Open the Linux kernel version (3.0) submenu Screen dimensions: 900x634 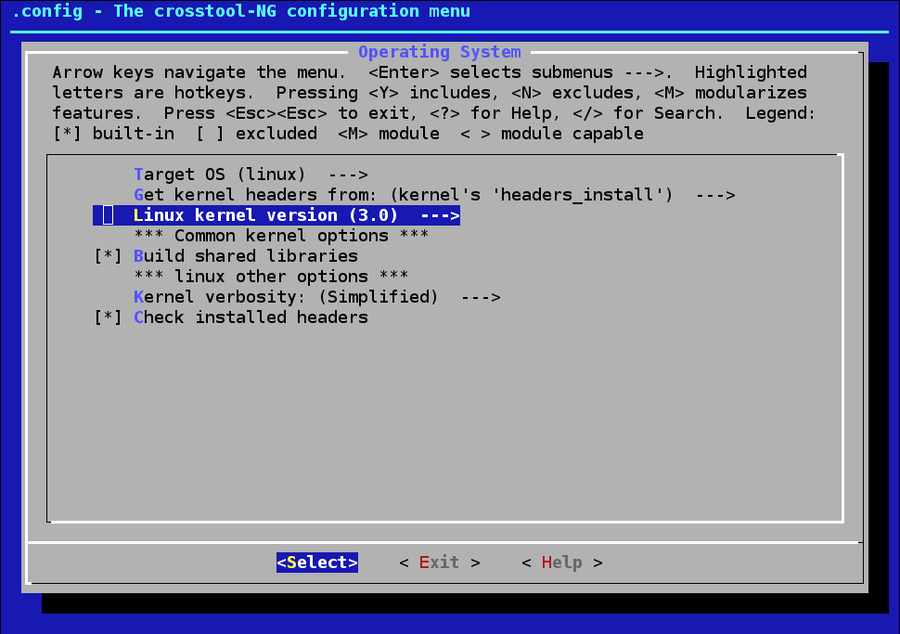(276, 215)
